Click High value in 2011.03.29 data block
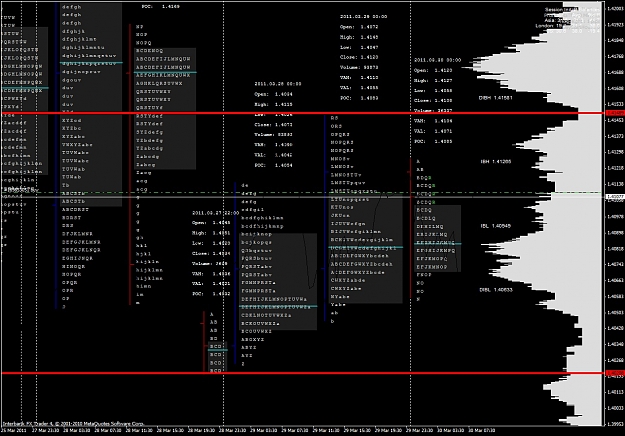 pyautogui.click(x=369, y=37)
